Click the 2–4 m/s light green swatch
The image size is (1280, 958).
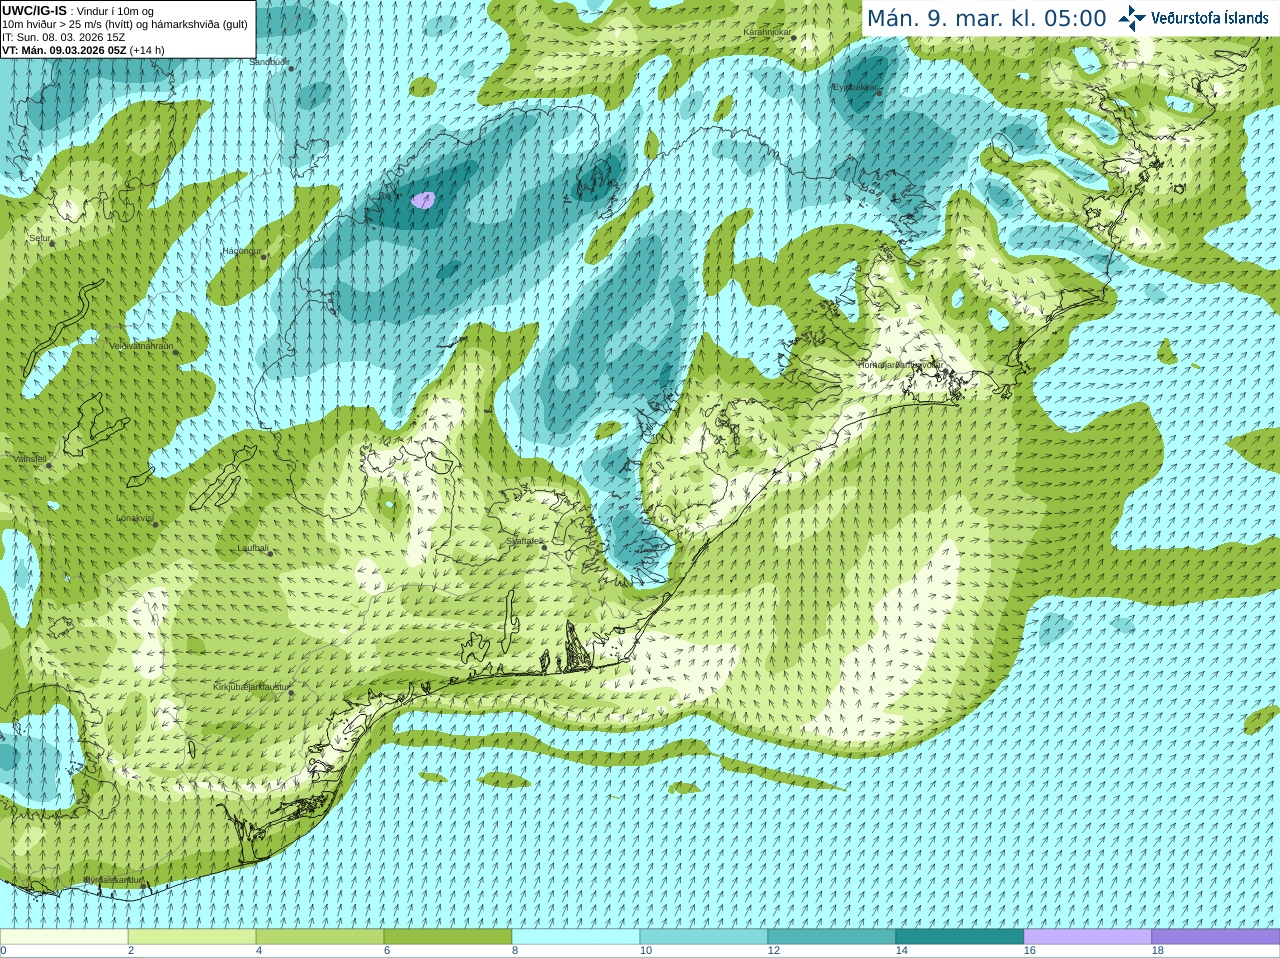(192, 937)
